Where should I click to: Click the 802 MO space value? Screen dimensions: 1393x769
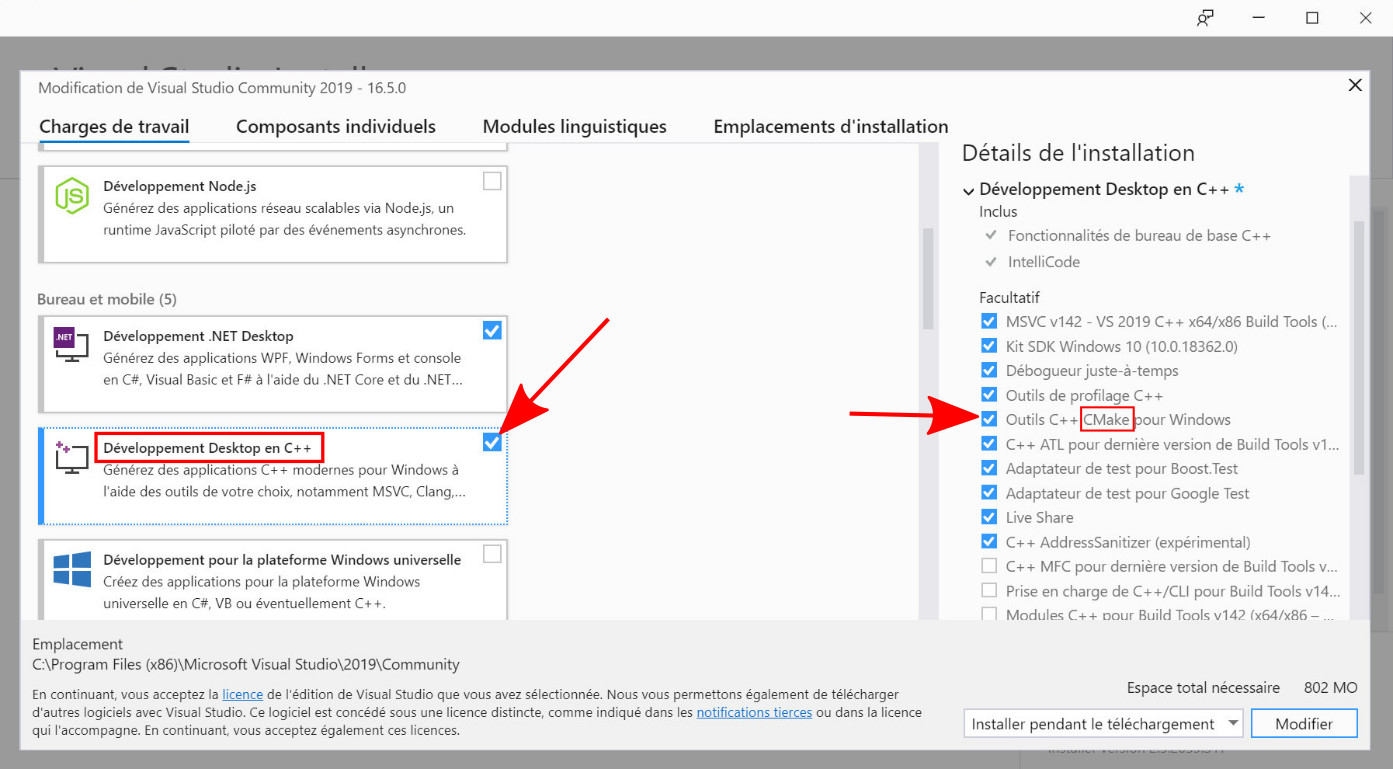click(x=1331, y=688)
